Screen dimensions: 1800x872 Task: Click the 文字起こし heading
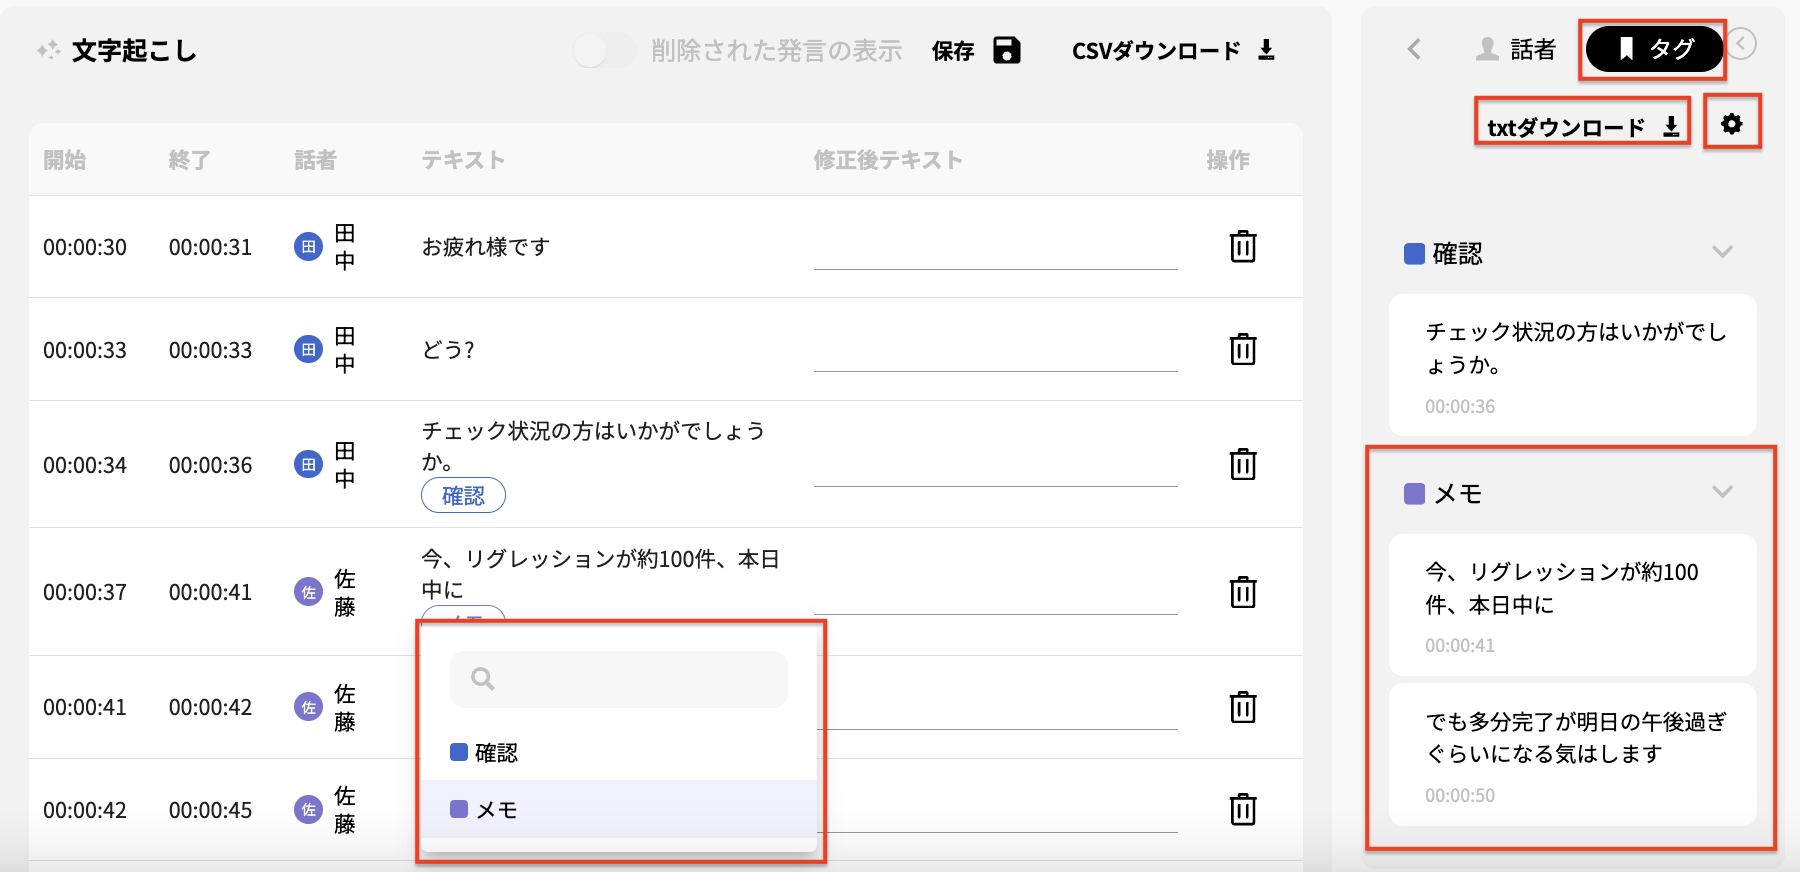tap(134, 51)
